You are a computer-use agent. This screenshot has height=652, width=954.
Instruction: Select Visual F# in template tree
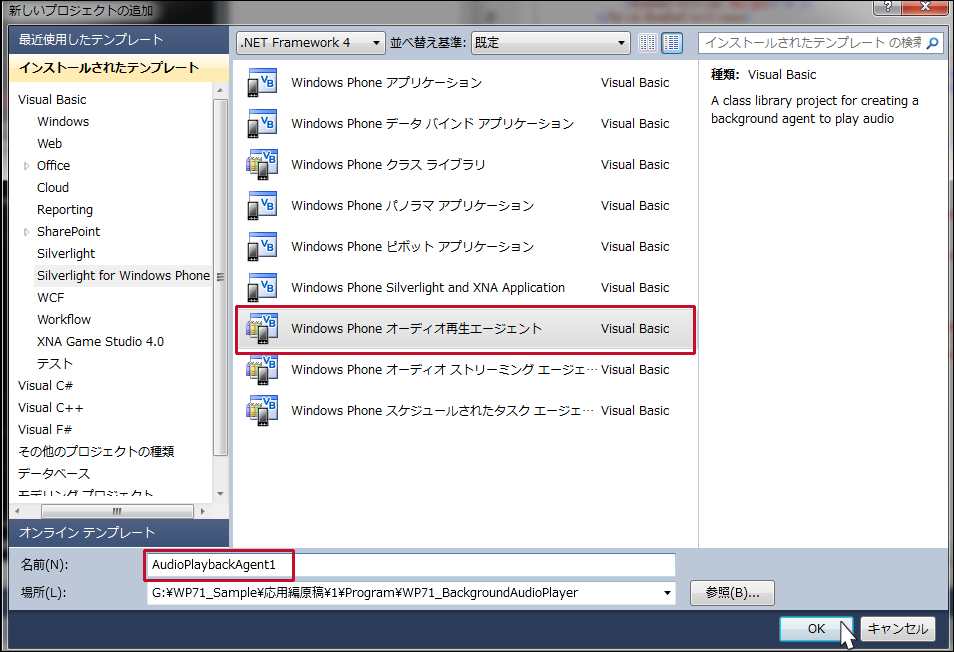pyautogui.click(x=45, y=429)
